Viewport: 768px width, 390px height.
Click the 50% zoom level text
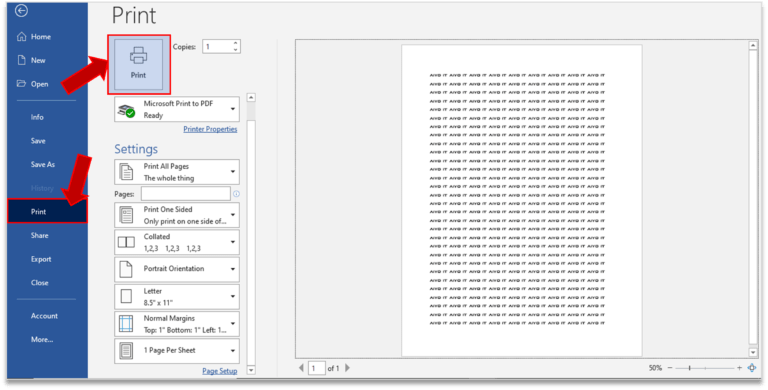coord(655,368)
